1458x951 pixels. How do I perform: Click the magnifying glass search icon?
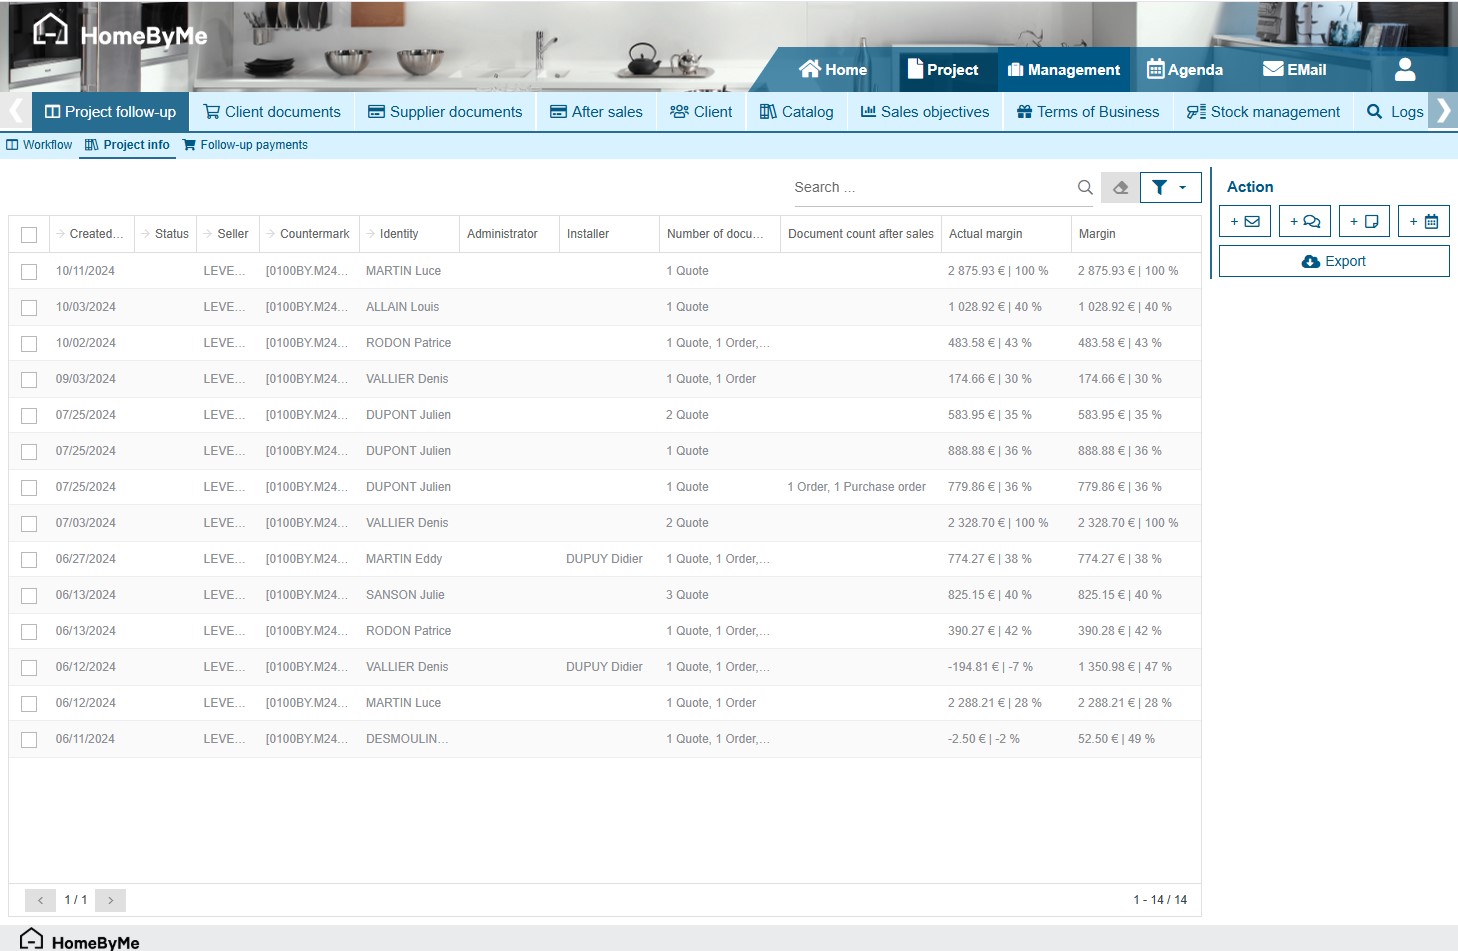[x=1085, y=188]
